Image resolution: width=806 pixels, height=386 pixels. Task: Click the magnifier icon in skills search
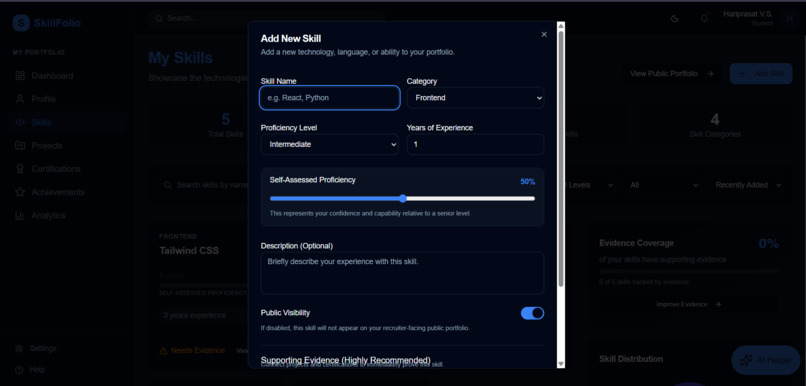(168, 185)
